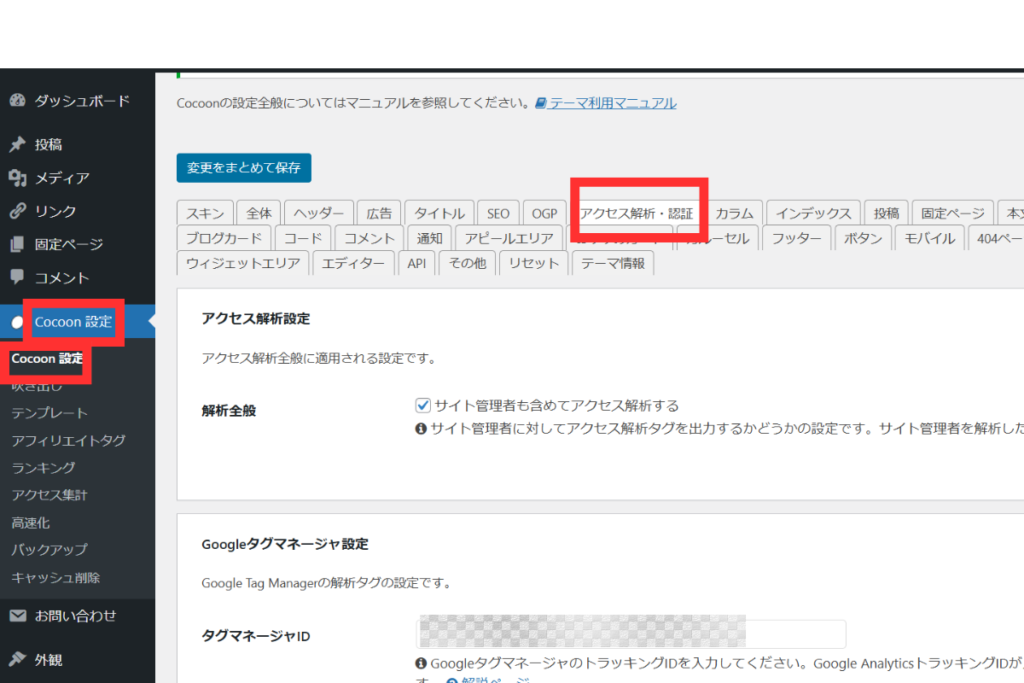
Task: Open the アクセス集計 submenu item
Action: pyautogui.click(x=49, y=496)
